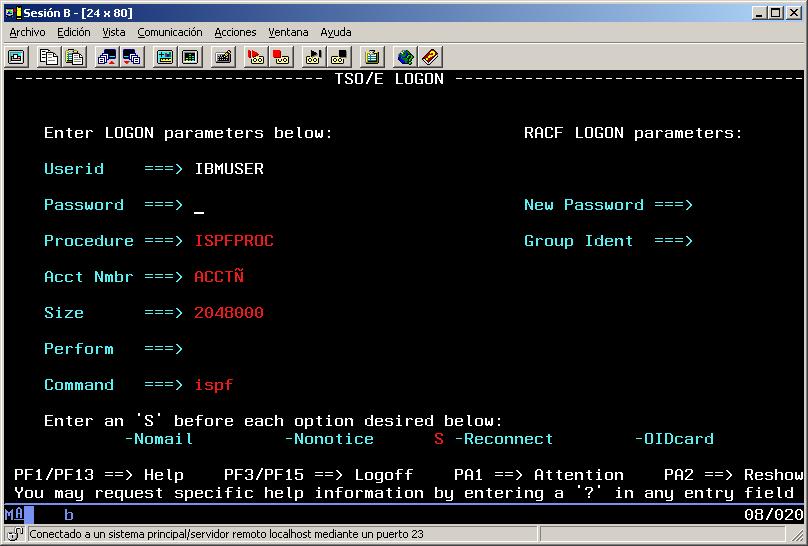Screen dimensions: 808x546
Task: Click the Receive File from Host icon
Action: pyautogui.click(x=132, y=57)
